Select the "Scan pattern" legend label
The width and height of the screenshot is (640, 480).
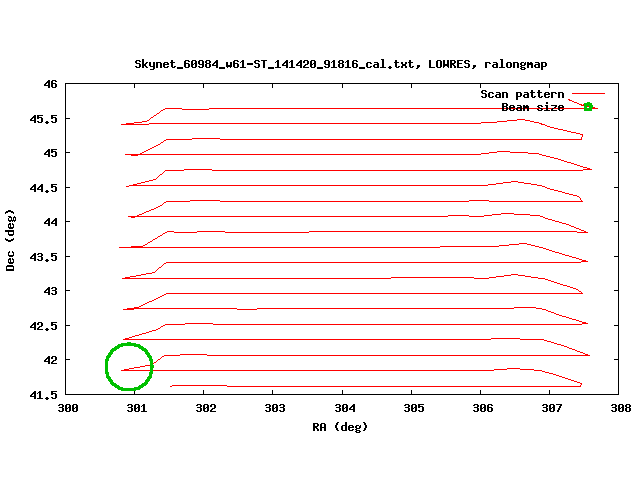pyautogui.click(x=522, y=93)
